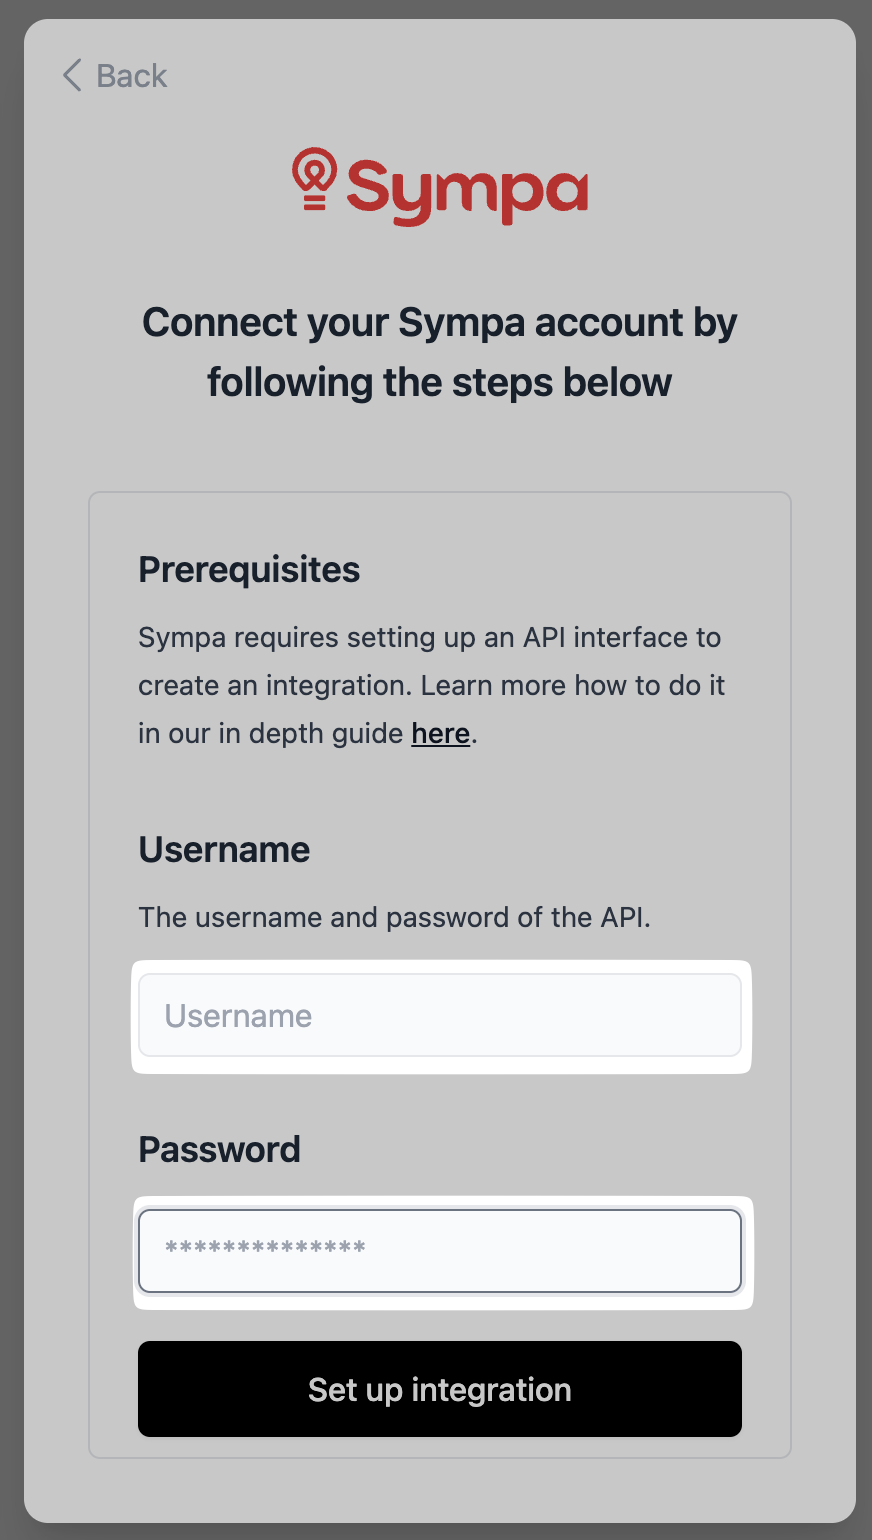Click the 'create an integration' text line
The width and height of the screenshot is (872, 1540).
(431, 685)
